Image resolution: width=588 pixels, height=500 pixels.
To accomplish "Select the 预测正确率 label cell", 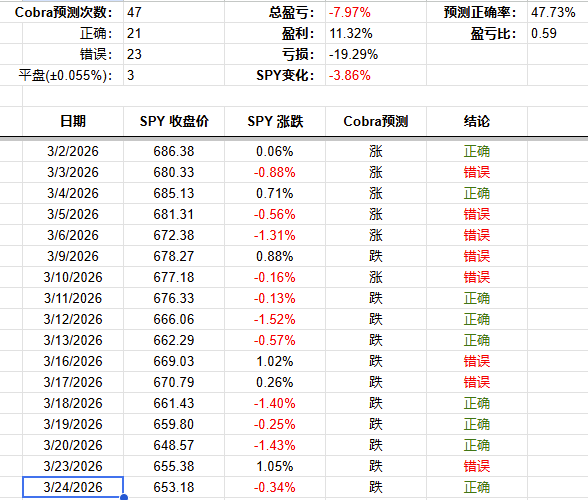I will pos(477,12).
